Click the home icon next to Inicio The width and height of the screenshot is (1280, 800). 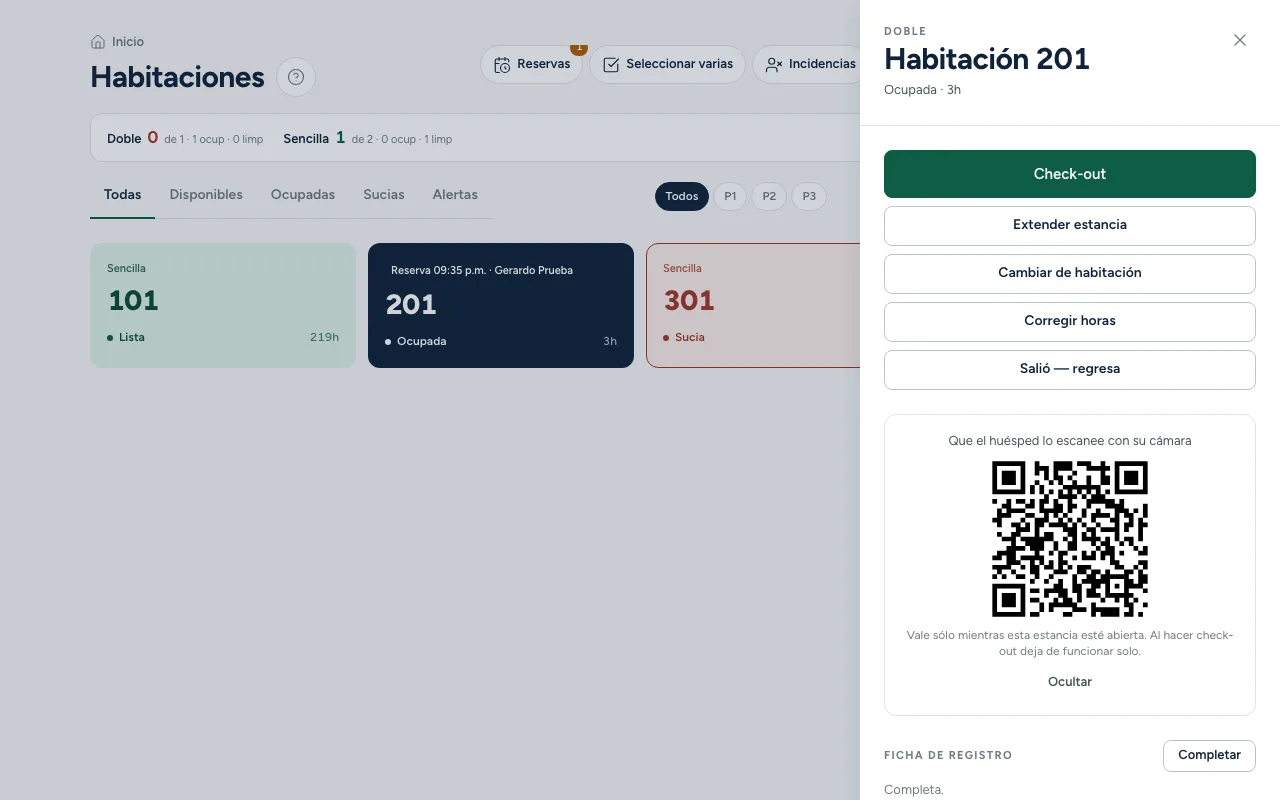click(x=98, y=42)
